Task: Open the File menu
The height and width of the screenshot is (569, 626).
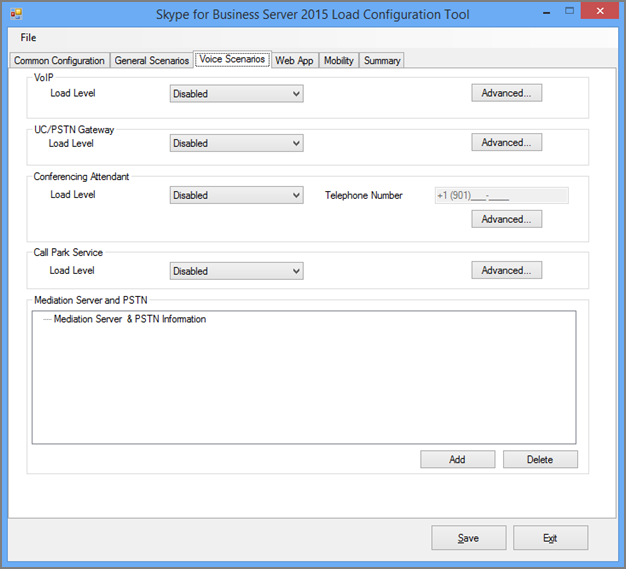Action: click(28, 38)
